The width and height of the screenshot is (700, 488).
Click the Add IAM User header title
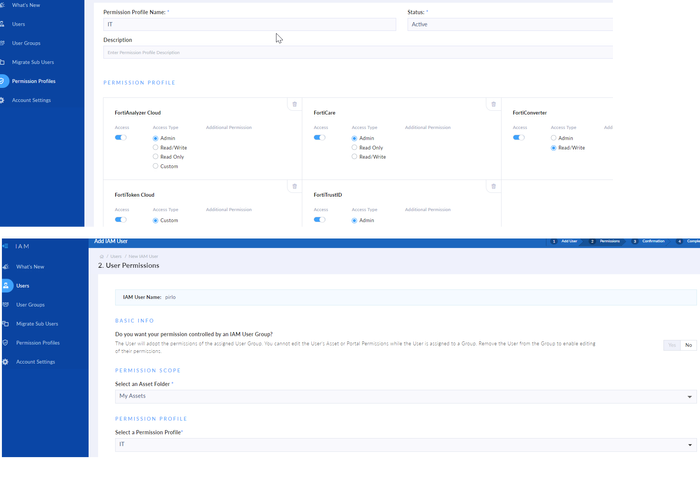click(111, 241)
